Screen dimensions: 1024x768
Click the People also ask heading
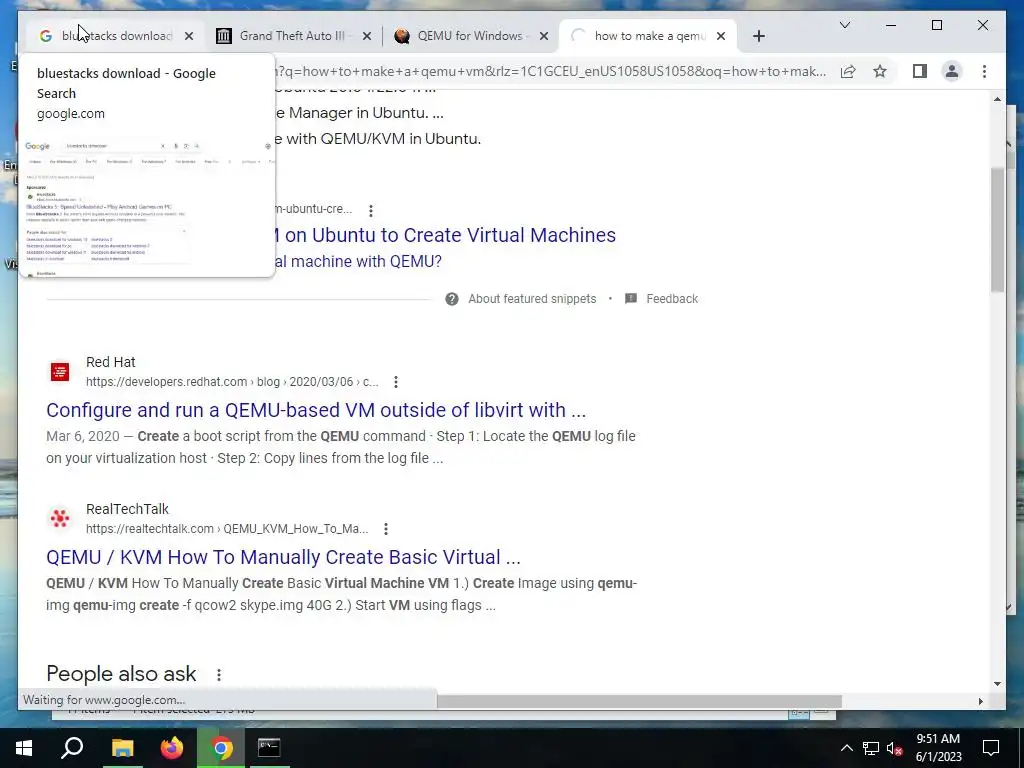point(121,674)
